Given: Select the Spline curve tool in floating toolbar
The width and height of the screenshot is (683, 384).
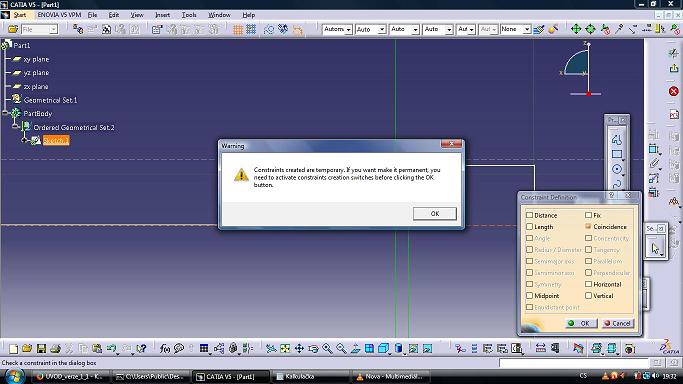Looking at the screenshot, I should click(x=617, y=184).
